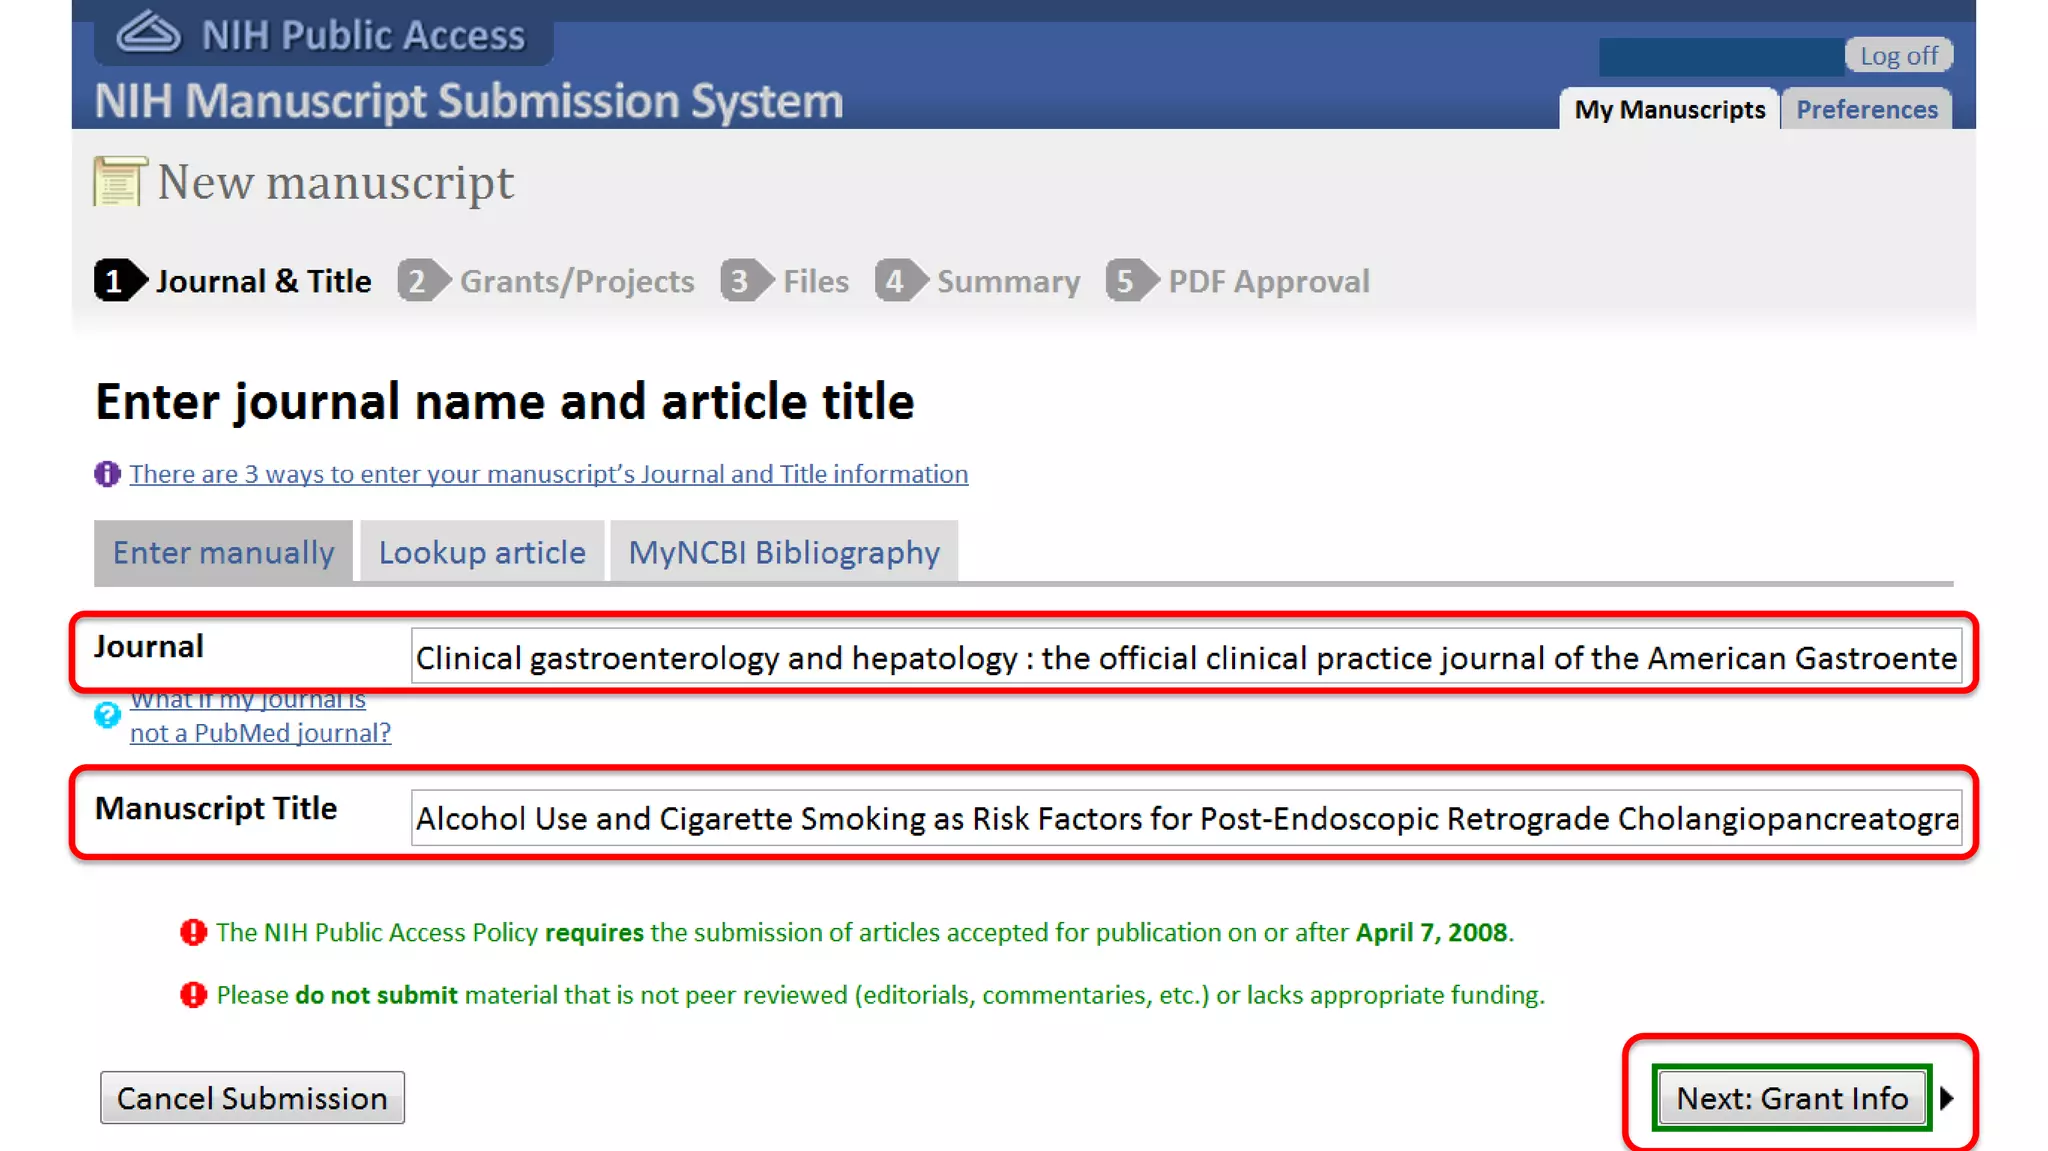Click the step 1 arrow badge icon

(x=120, y=281)
